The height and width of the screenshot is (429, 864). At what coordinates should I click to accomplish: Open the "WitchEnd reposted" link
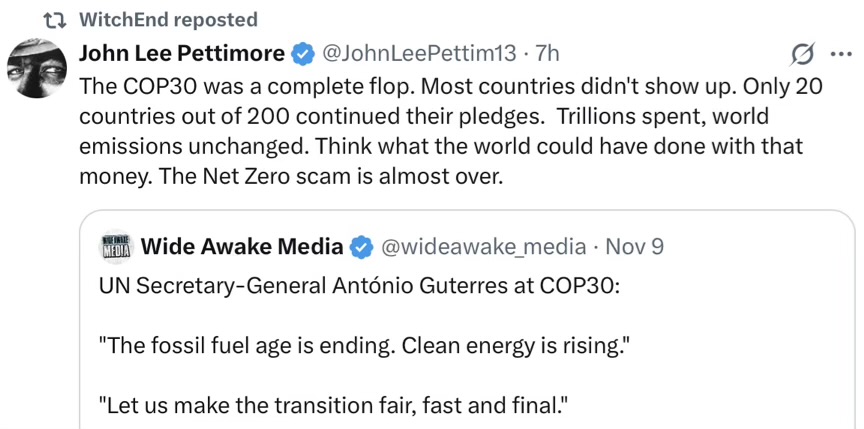pos(167,19)
